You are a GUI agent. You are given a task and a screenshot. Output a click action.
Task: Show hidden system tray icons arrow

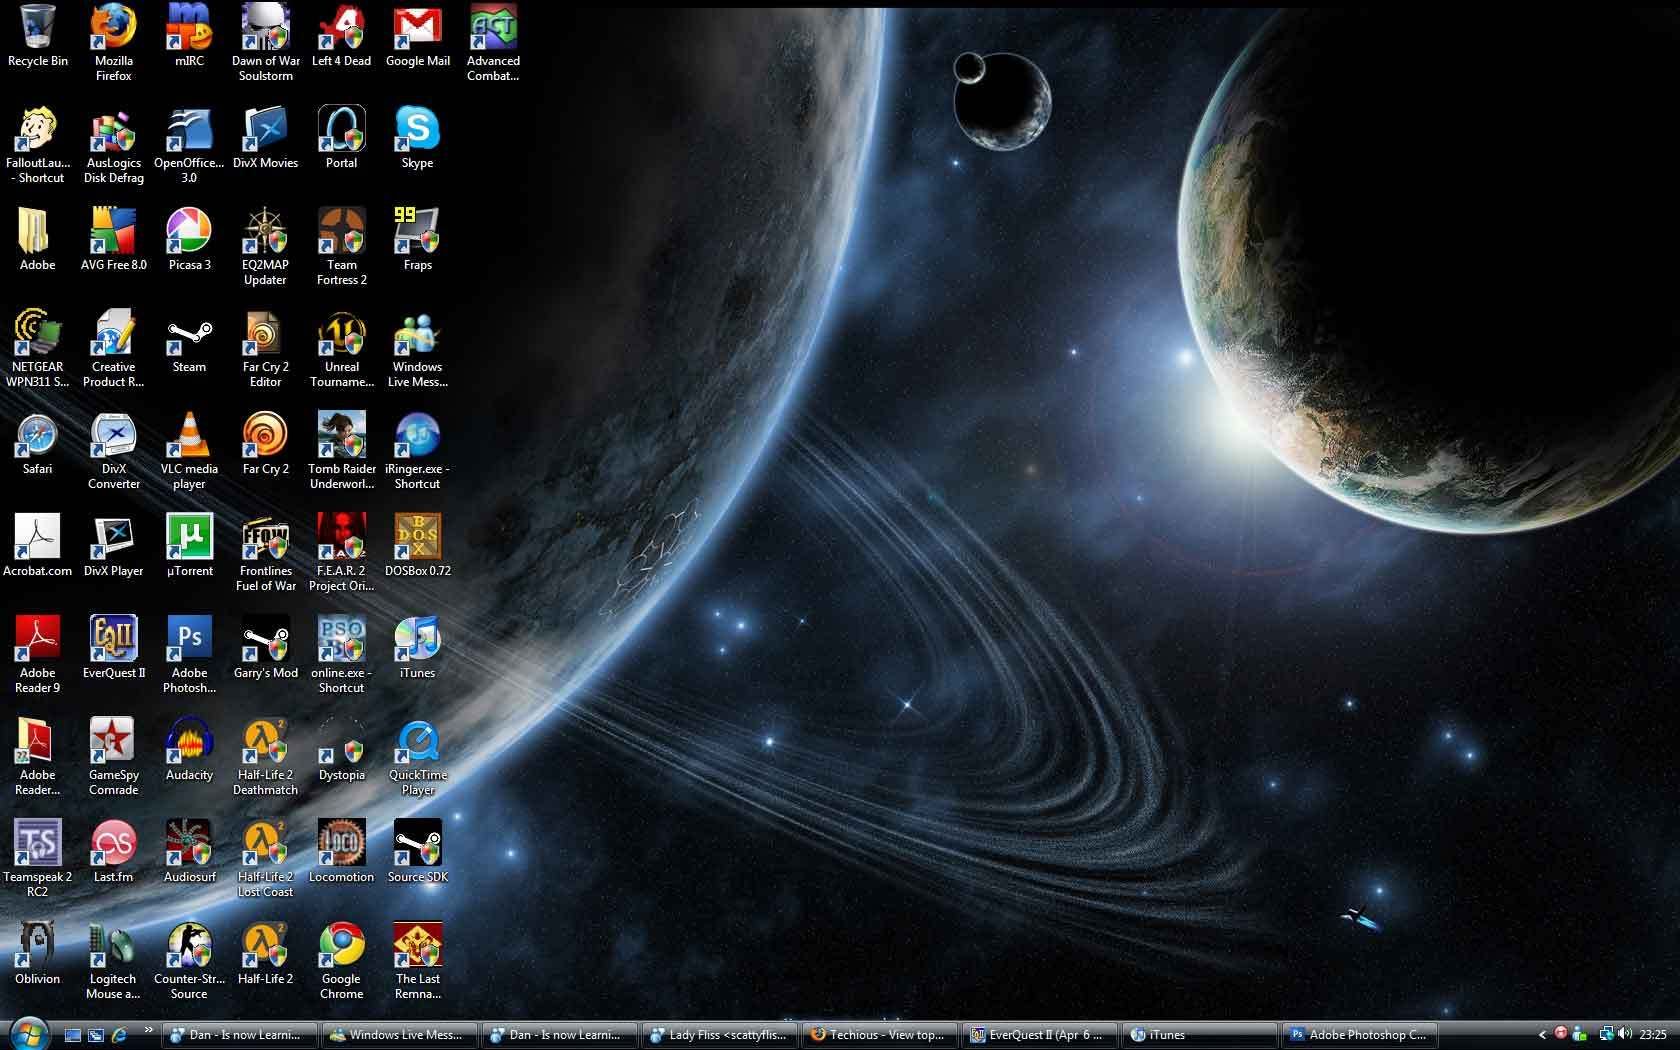point(1541,1035)
